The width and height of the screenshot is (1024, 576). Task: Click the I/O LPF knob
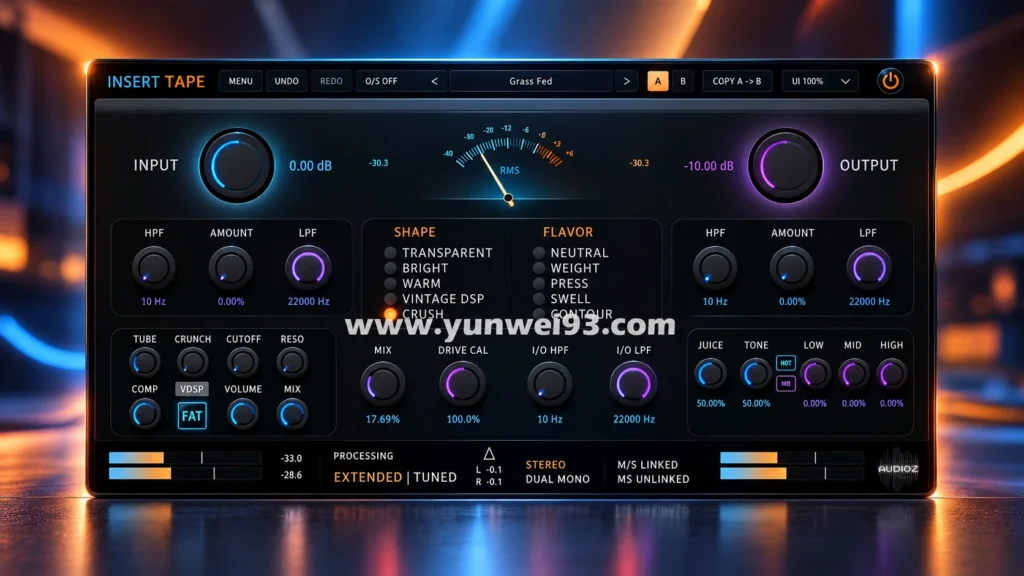coord(633,384)
